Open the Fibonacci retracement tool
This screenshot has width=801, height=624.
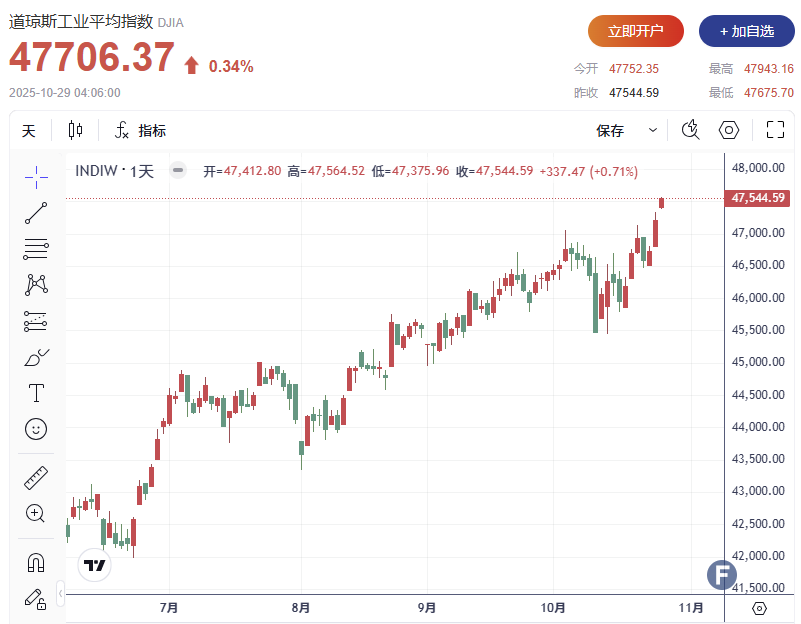[36, 249]
